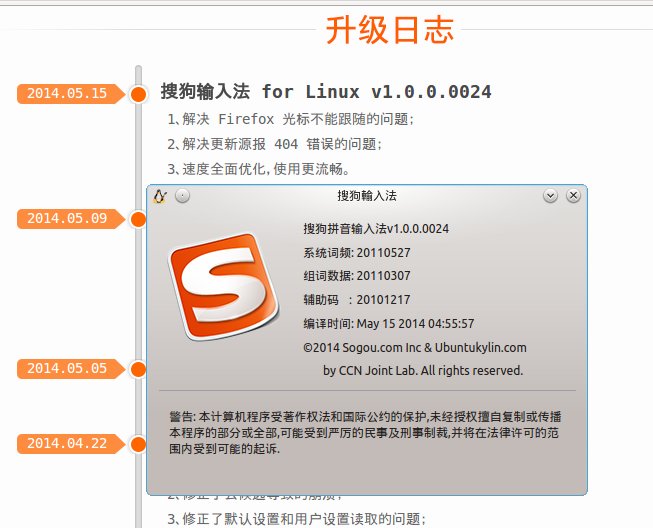653x528 pixels.
Task: Click the 警告 copyright warning paragraph
Action: tap(365, 433)
